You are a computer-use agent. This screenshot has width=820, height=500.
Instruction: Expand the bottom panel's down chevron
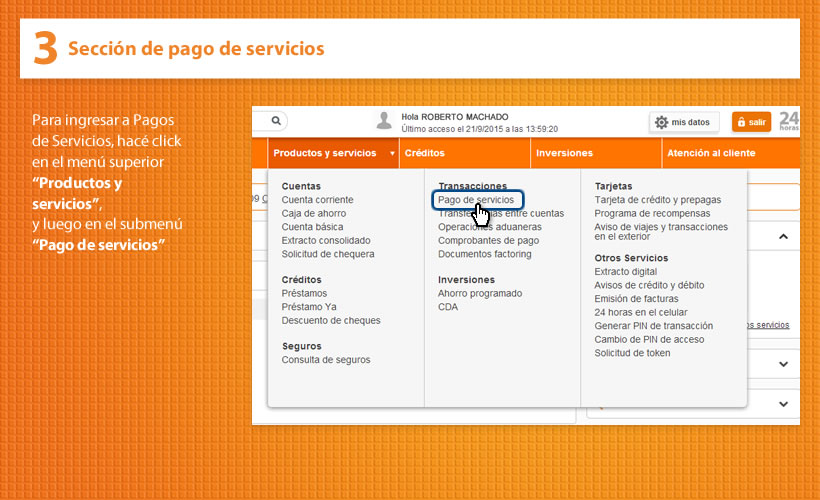(783, 401)
